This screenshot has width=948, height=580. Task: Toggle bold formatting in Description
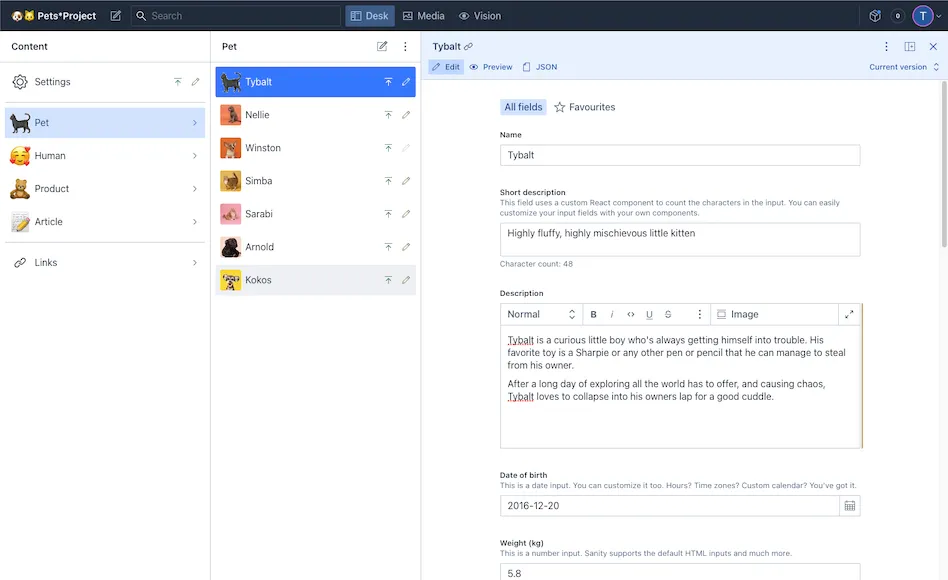click(593, 314)
